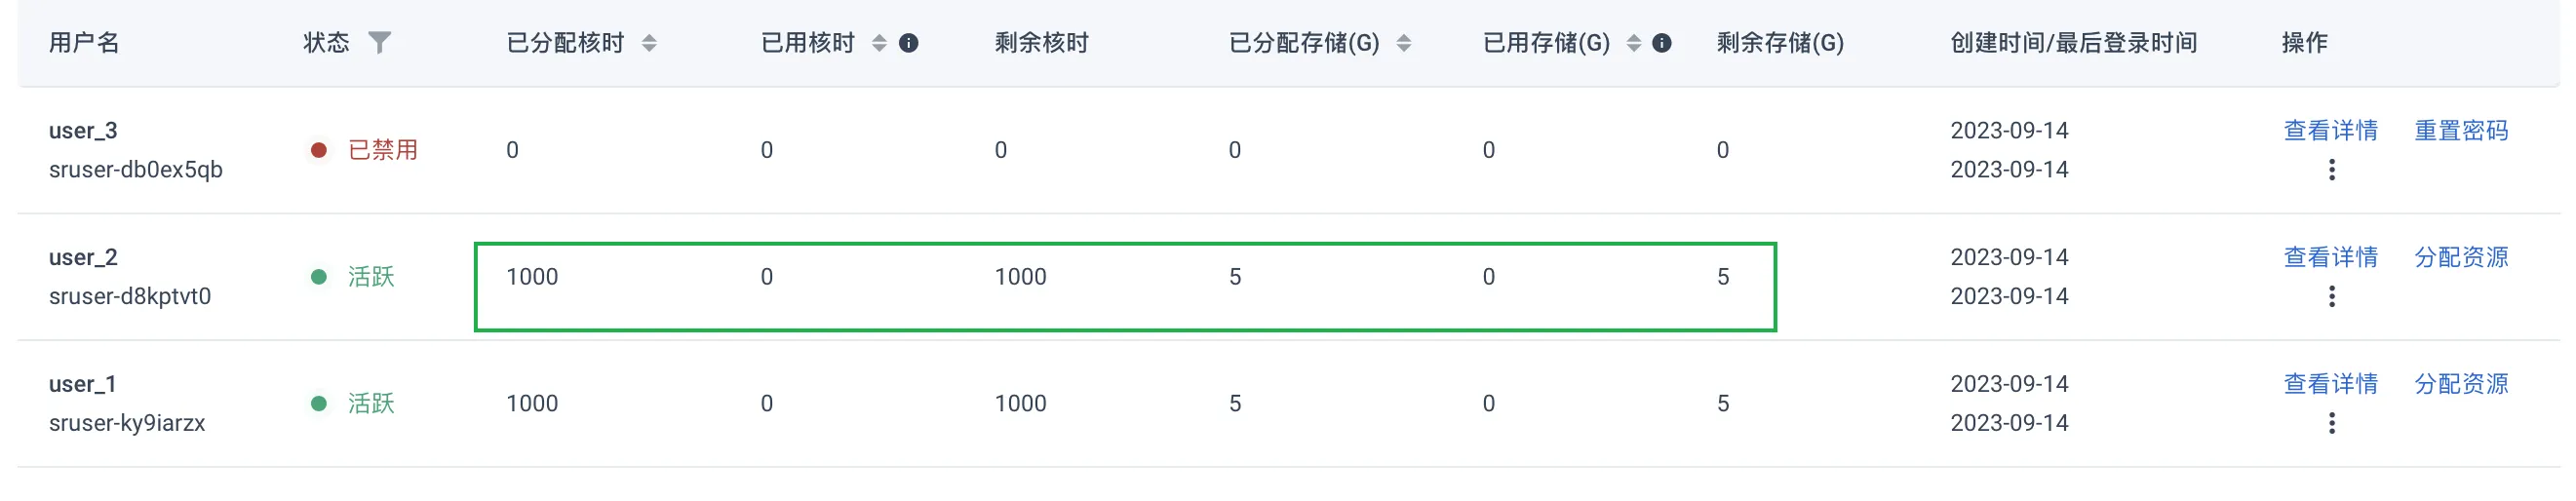Open more actions menu for user_3
This screenshot has height=501, width=2576.
2331,170
